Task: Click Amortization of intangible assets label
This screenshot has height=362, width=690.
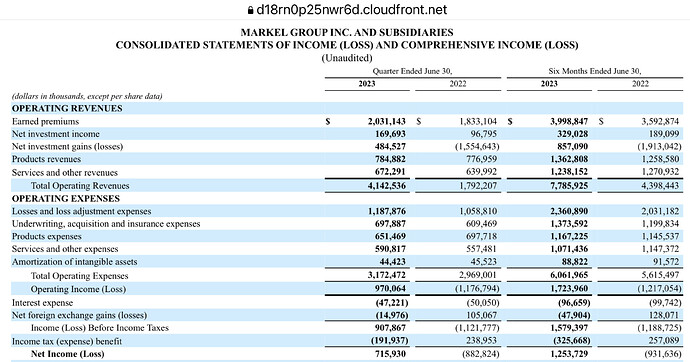Action: point(74,262)
